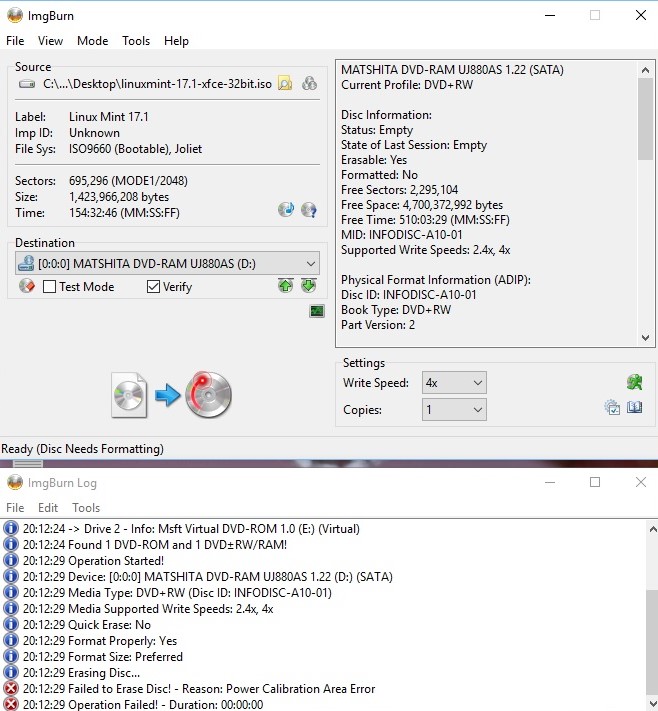This screenshot has height=711, width=658.
Task: Open the Write Speed dropdown
Action: pyautogui.click(x=454, y=383)
